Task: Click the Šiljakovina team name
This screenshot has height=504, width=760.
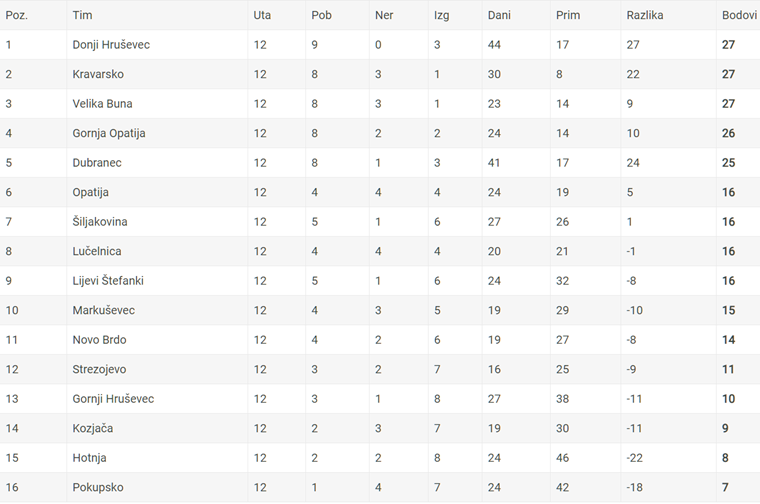Action: coord(100,222)
